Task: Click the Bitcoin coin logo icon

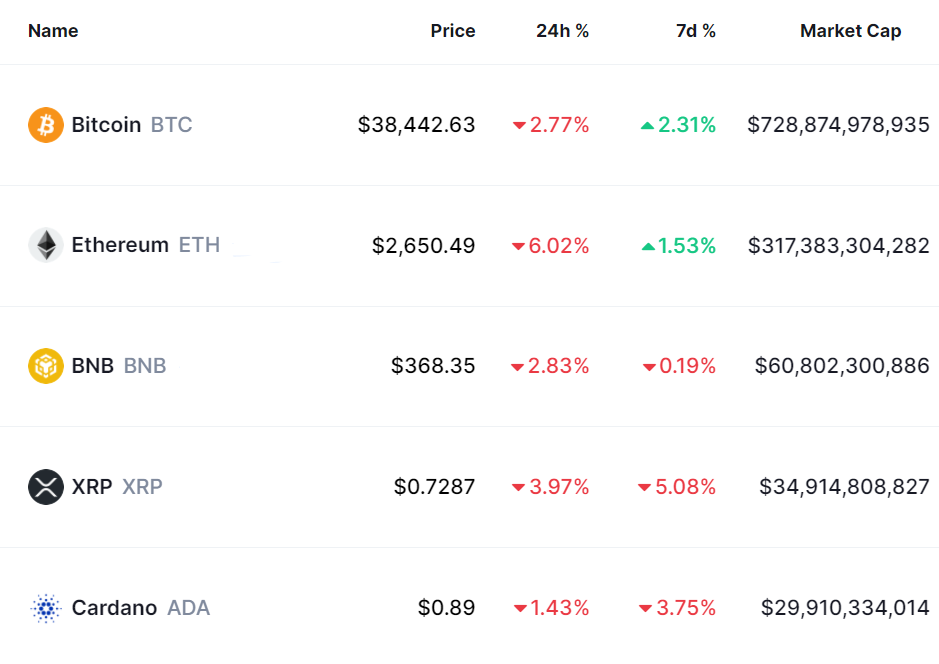Action: click(x=46, y=125)
